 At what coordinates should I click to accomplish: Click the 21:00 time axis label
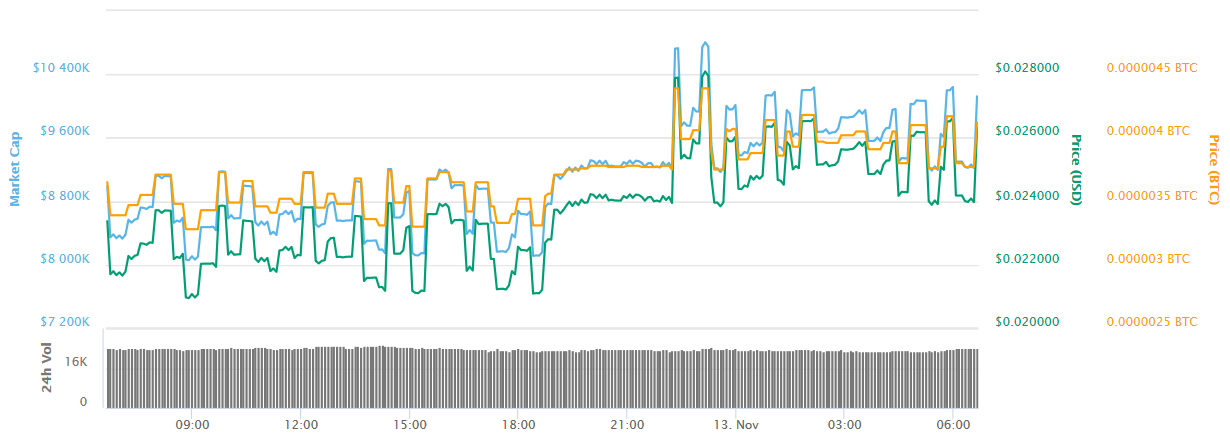tap(626, 424)
